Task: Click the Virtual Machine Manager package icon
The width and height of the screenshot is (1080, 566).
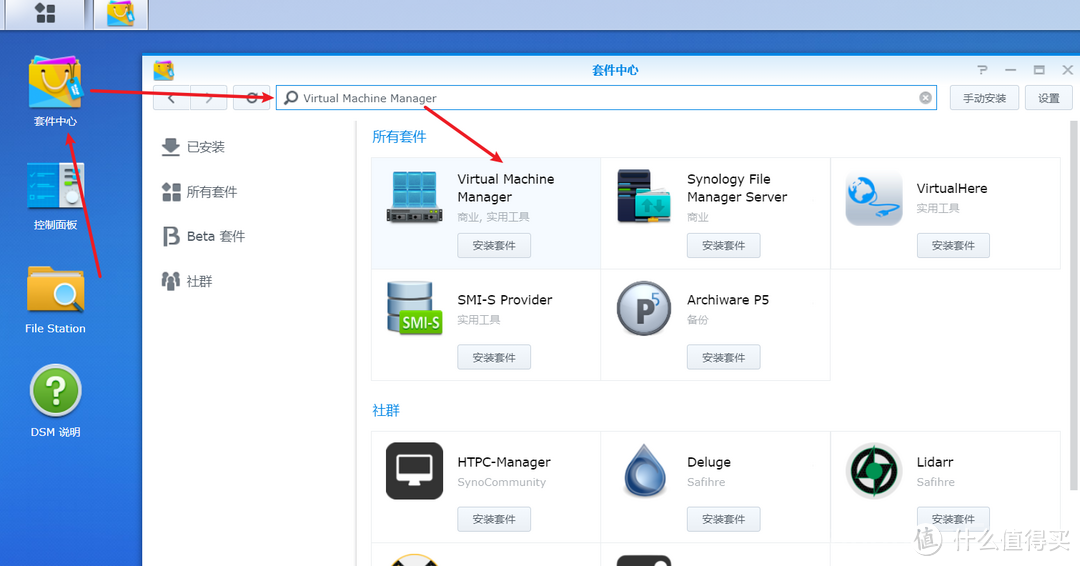Action: coord(414,197)
